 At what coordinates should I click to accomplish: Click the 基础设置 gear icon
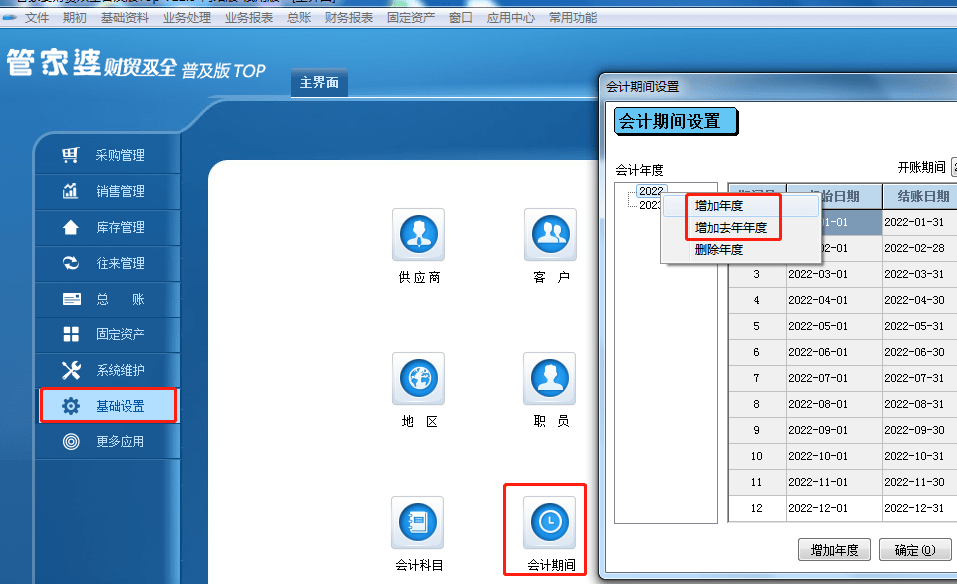click(x=71, y=406)
